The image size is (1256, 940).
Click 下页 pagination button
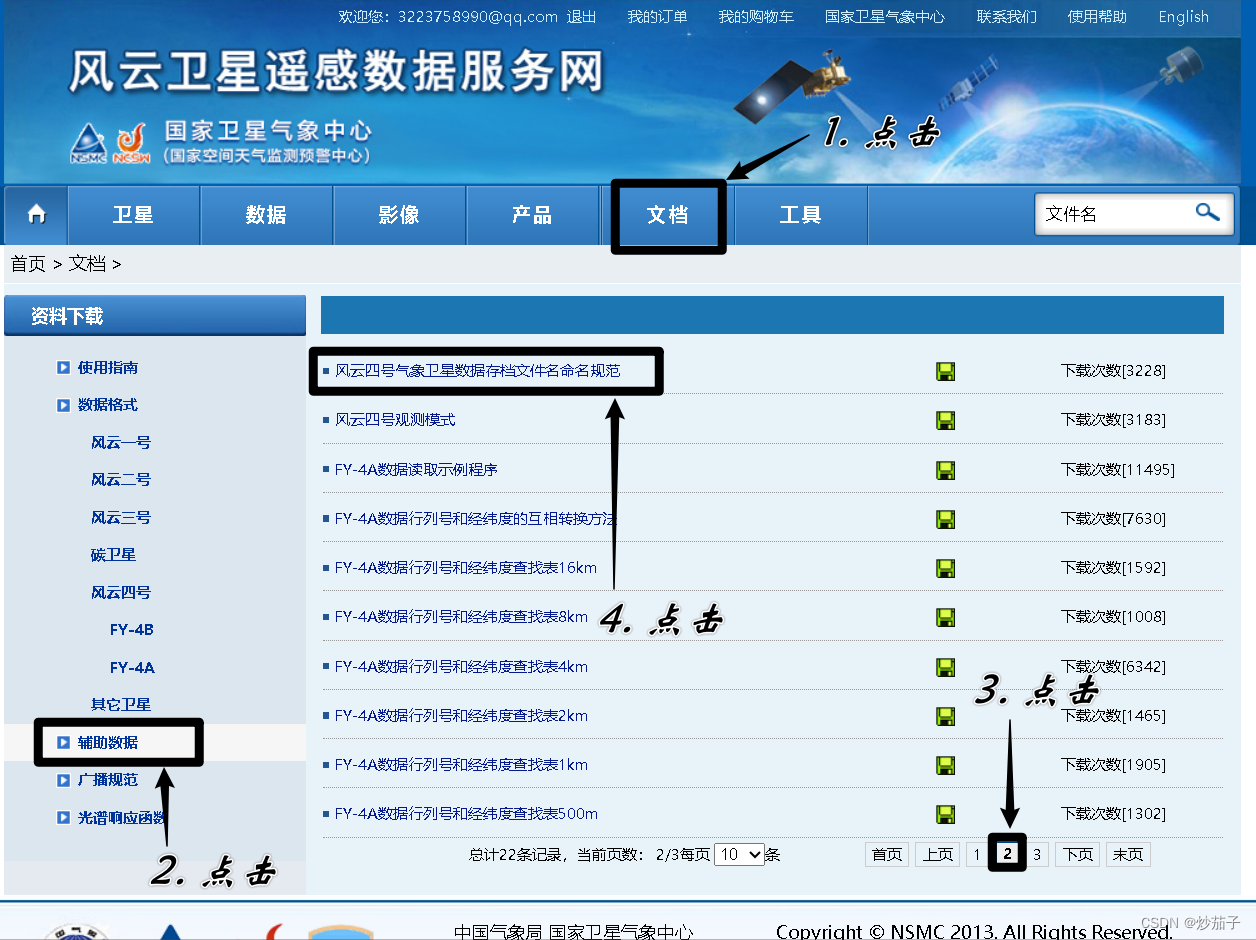pyautogui.click(x=1078, y=855)
